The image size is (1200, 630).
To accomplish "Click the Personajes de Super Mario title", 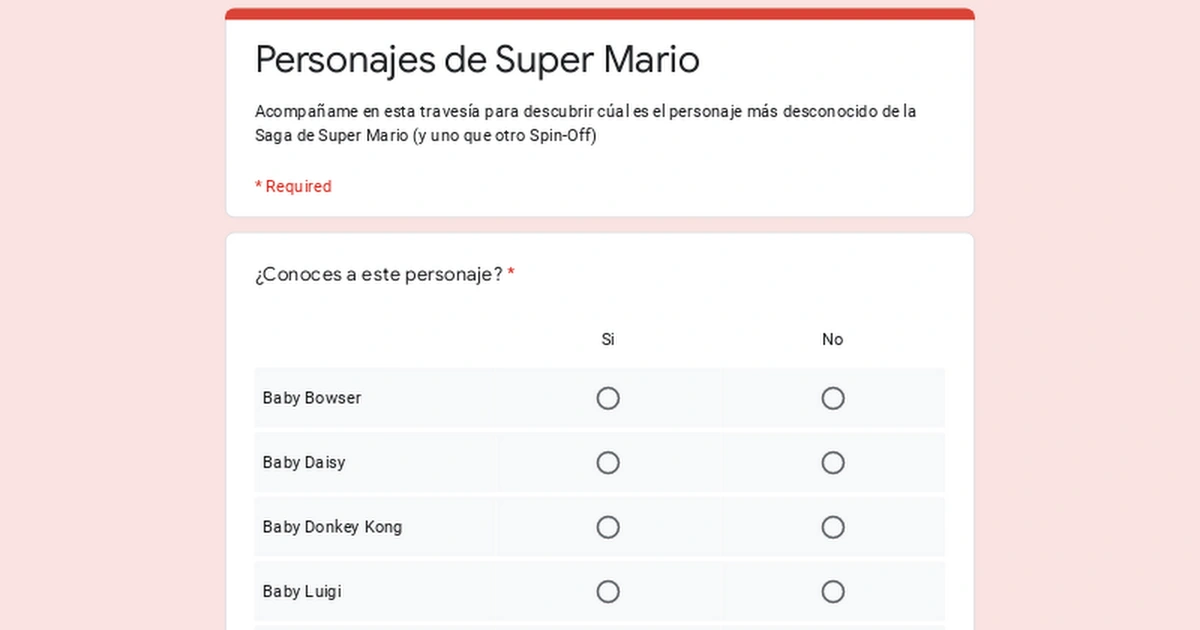I will click(x=477, y=60).
